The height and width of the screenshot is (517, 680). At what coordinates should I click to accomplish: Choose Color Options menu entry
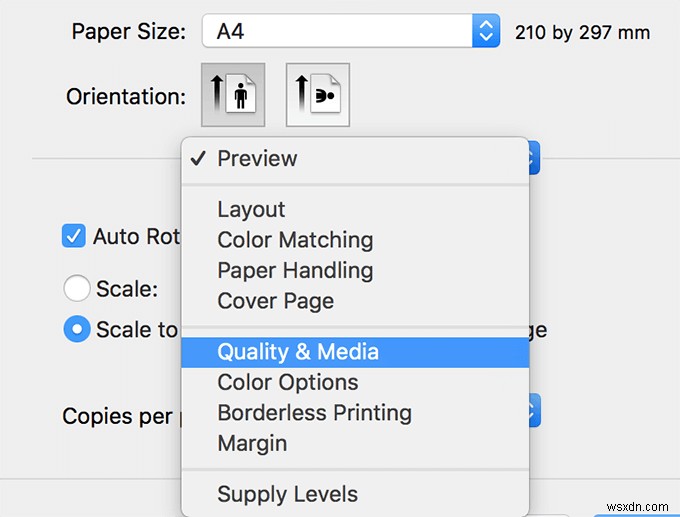pos(287,382)
